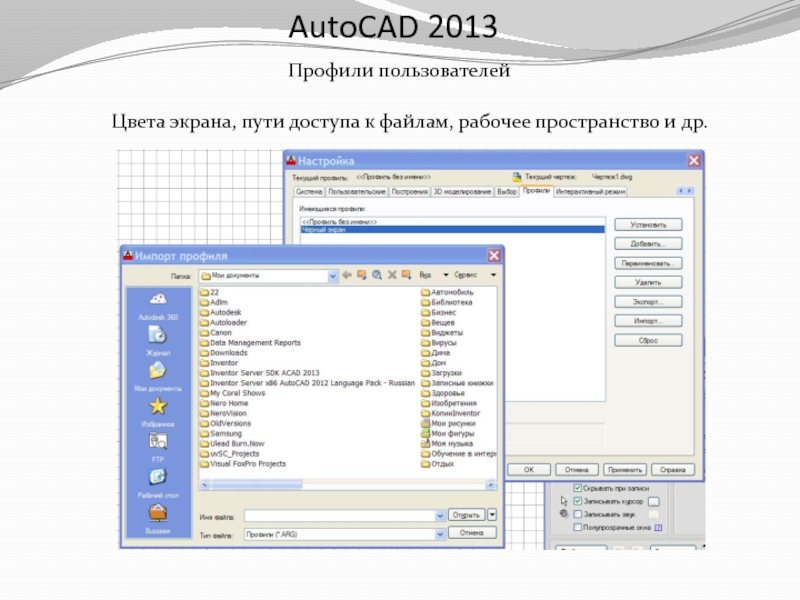Click Отмена in Импорт профиля dialog
Image resolution: width=800 pixels, height=600 pixels.
point(472,533)
